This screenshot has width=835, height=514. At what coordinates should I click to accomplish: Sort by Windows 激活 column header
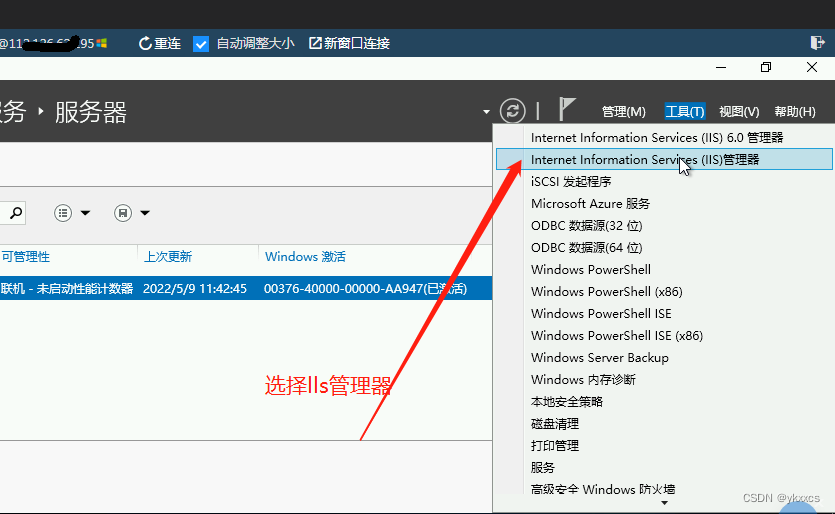coord(305,257)
